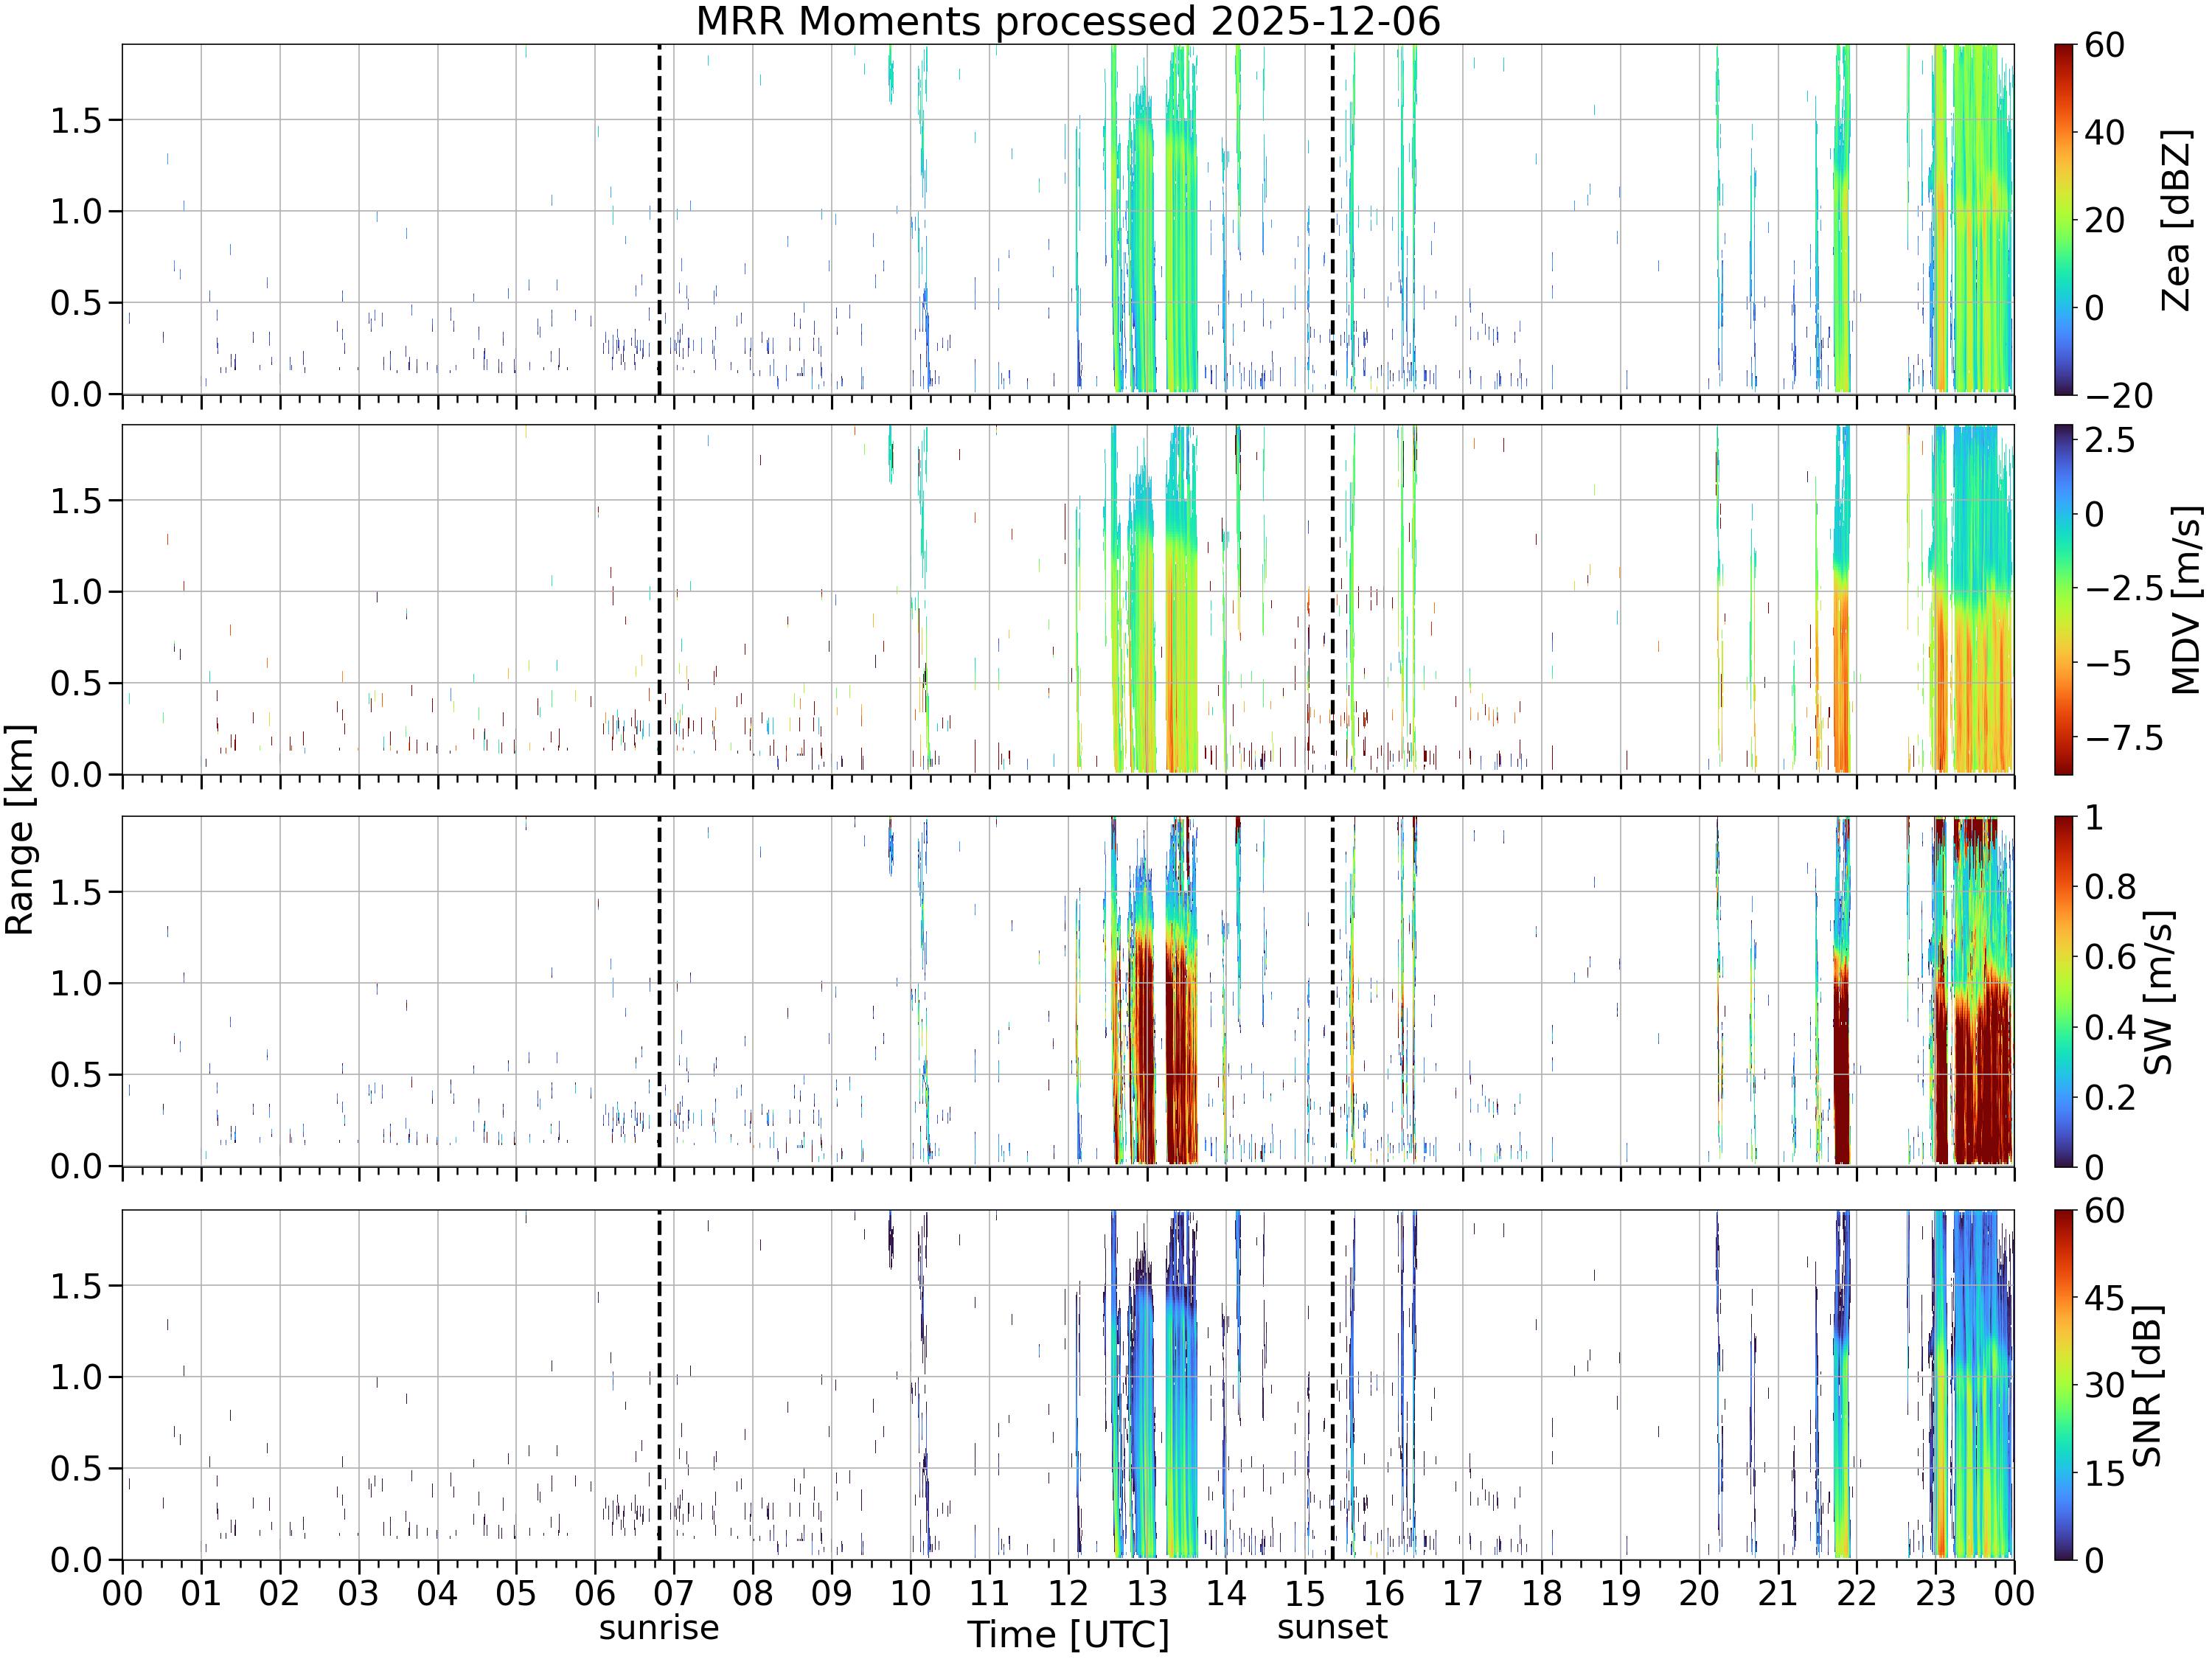The image size is (2212, 1659).
Task: Click the 06 hour tick label on the time axis
Action: point(595,1592)
